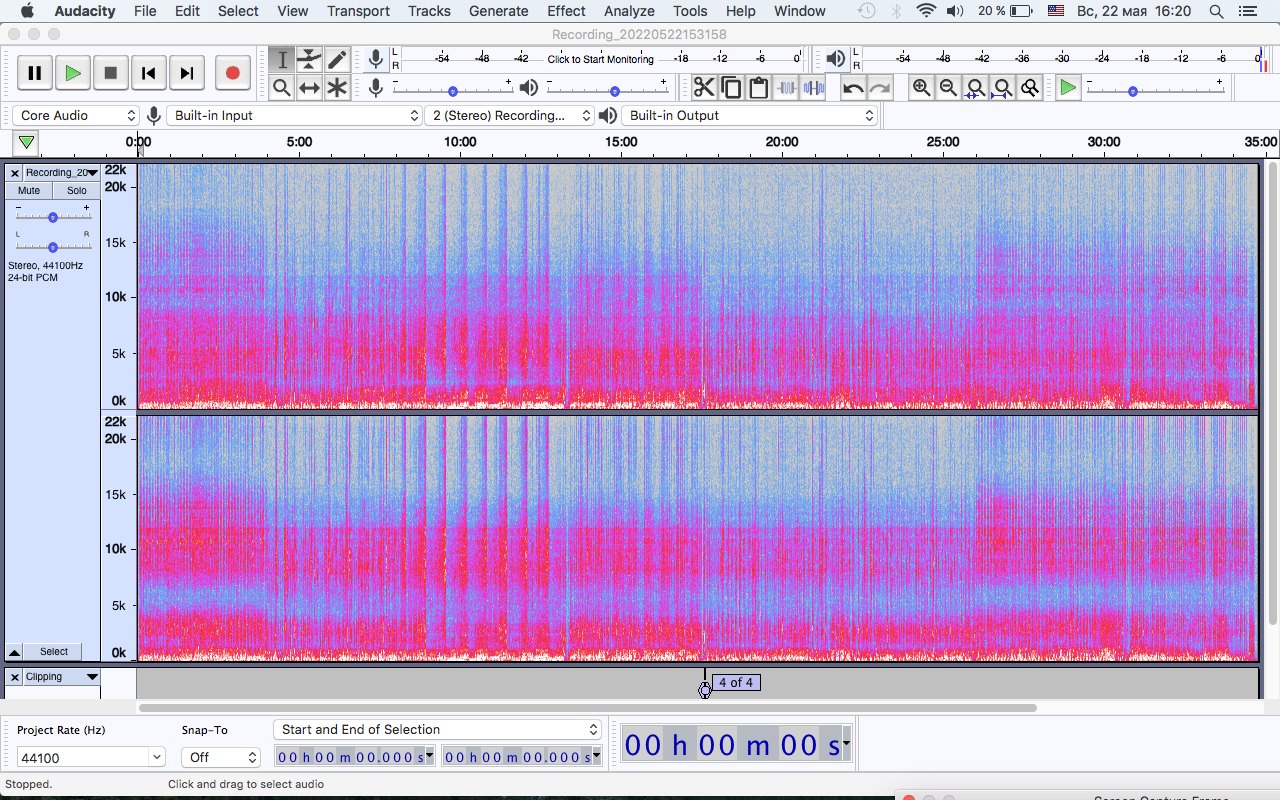Click the recording meter microphone icon
Screen dimensions: 1280x800
[x=375, y=60]
